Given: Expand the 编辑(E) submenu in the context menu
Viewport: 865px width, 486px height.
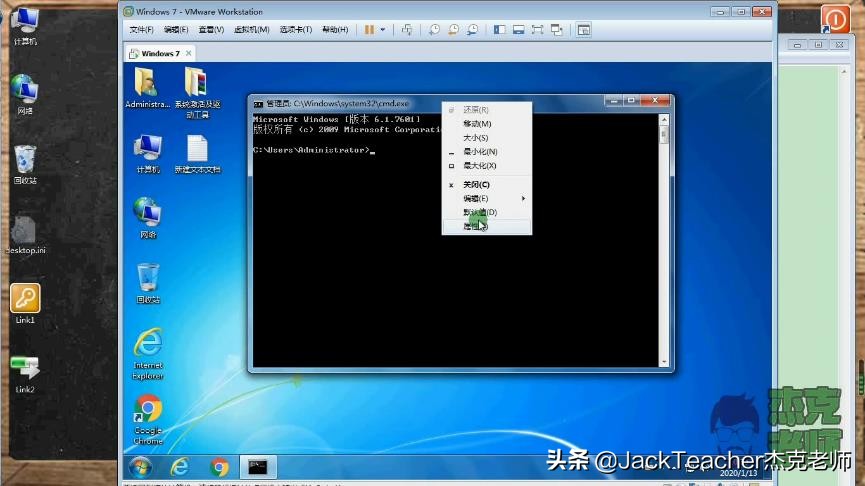Looking at the screenshot, I should 487,198.
